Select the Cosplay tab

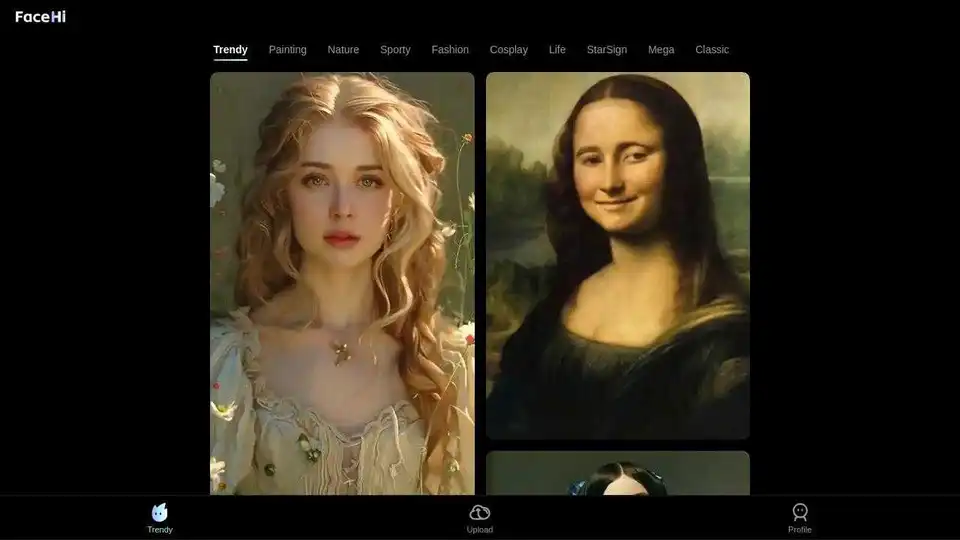509,50
